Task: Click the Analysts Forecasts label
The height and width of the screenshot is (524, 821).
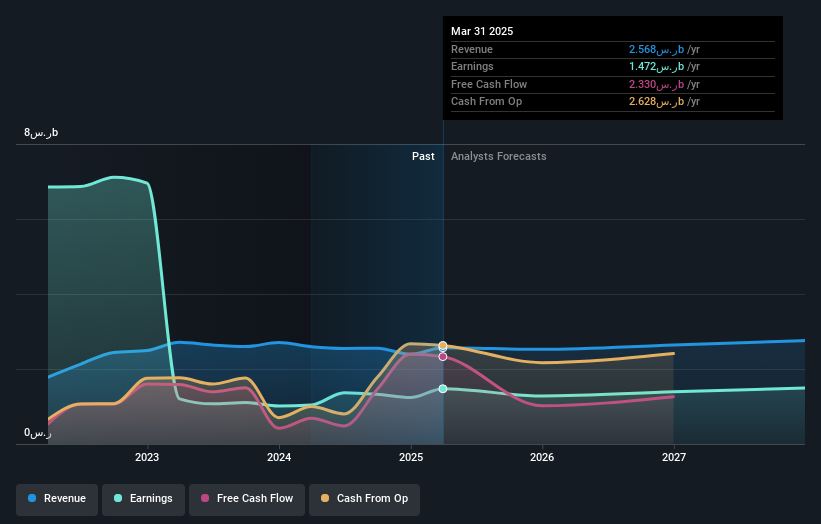Action: tap(498, 157)
